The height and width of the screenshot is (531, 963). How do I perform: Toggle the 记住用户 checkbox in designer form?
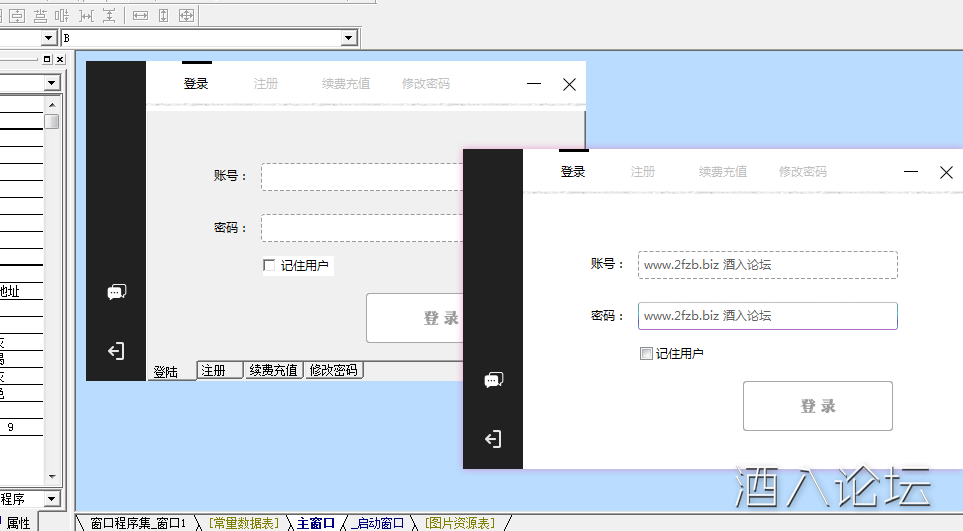coord(269,266)
